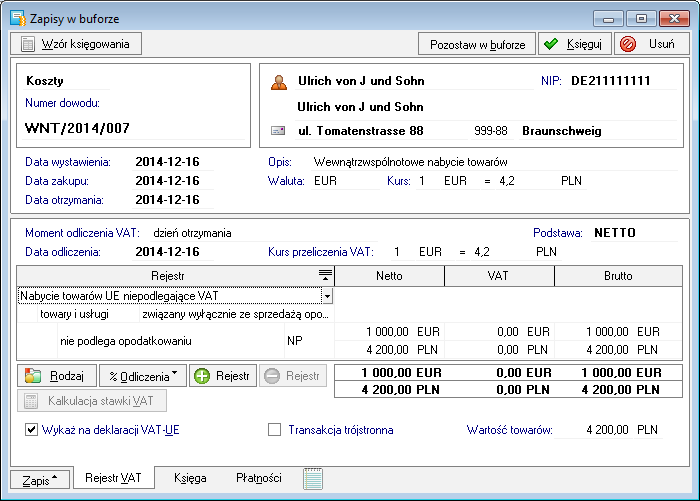Open the Zapis menu button
The height and width of the screenshot is (501, 700).
click(x=40, y=480)
